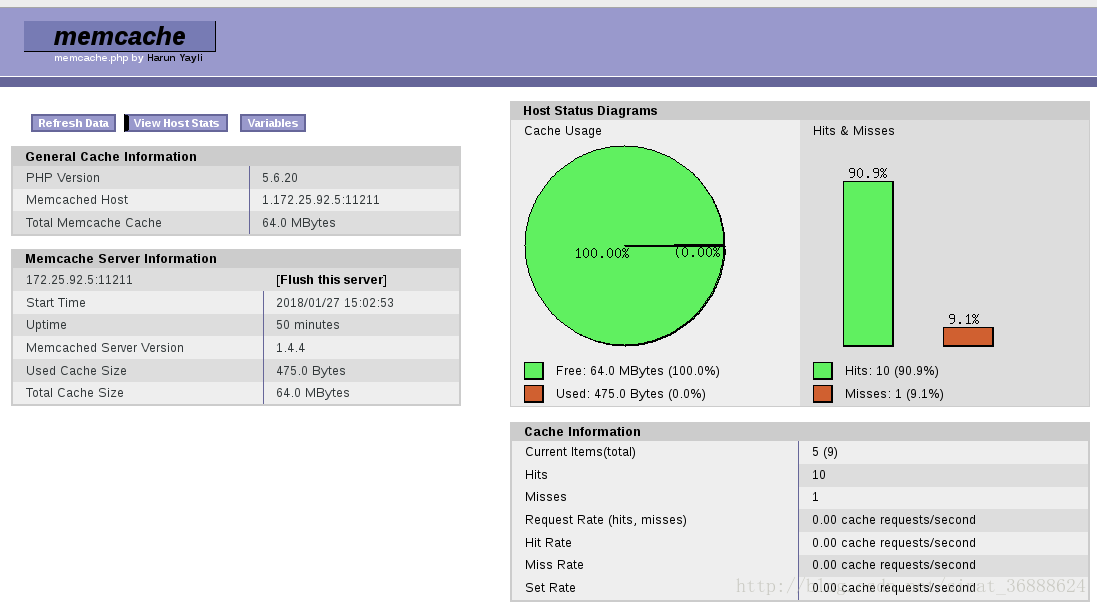Click the Used: 475.0 Bytes legend text
This screenshot has height=606, width=1097.
coord(630,394)
